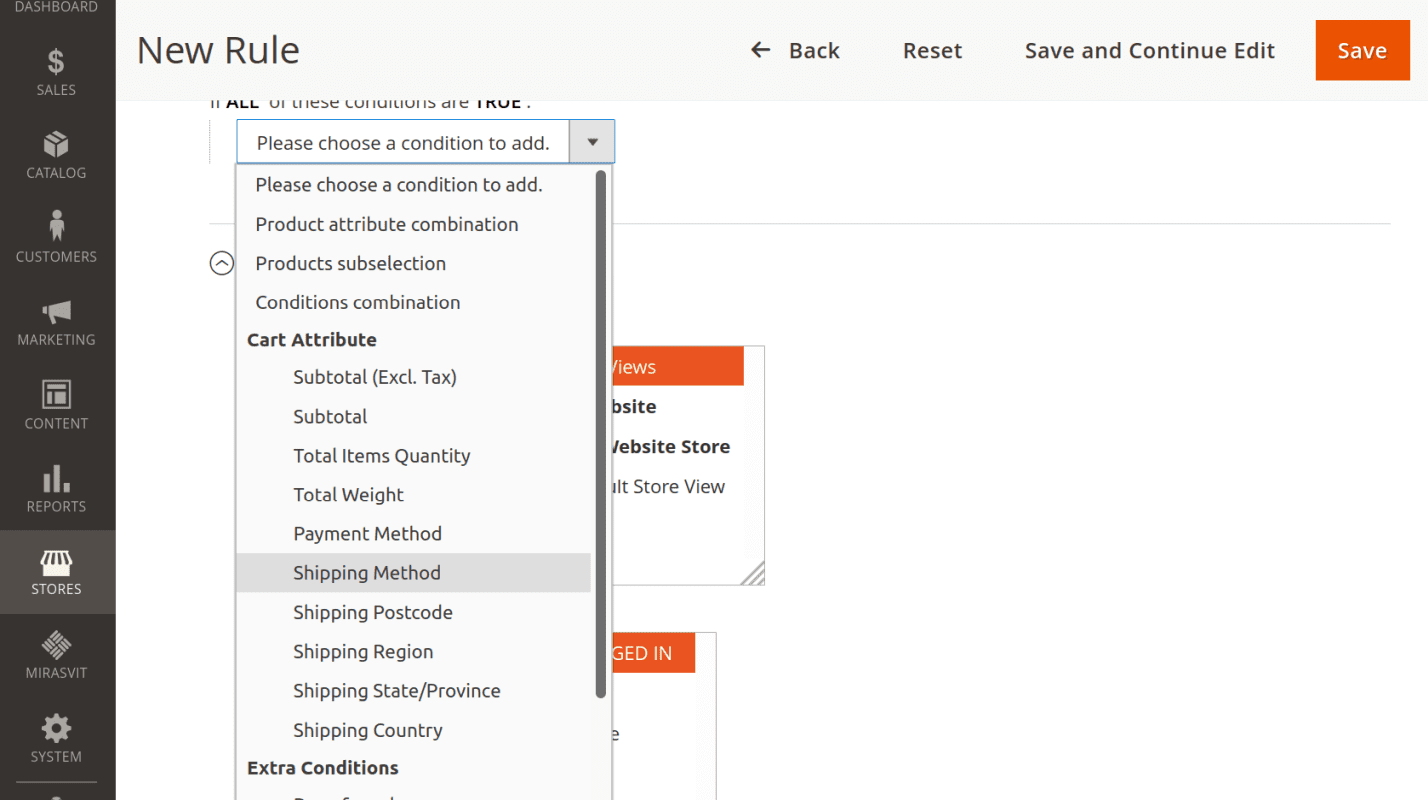Click Save and Continue Edit
The width and height of the screenshot is (1428, 800).
coord(1150,50)
